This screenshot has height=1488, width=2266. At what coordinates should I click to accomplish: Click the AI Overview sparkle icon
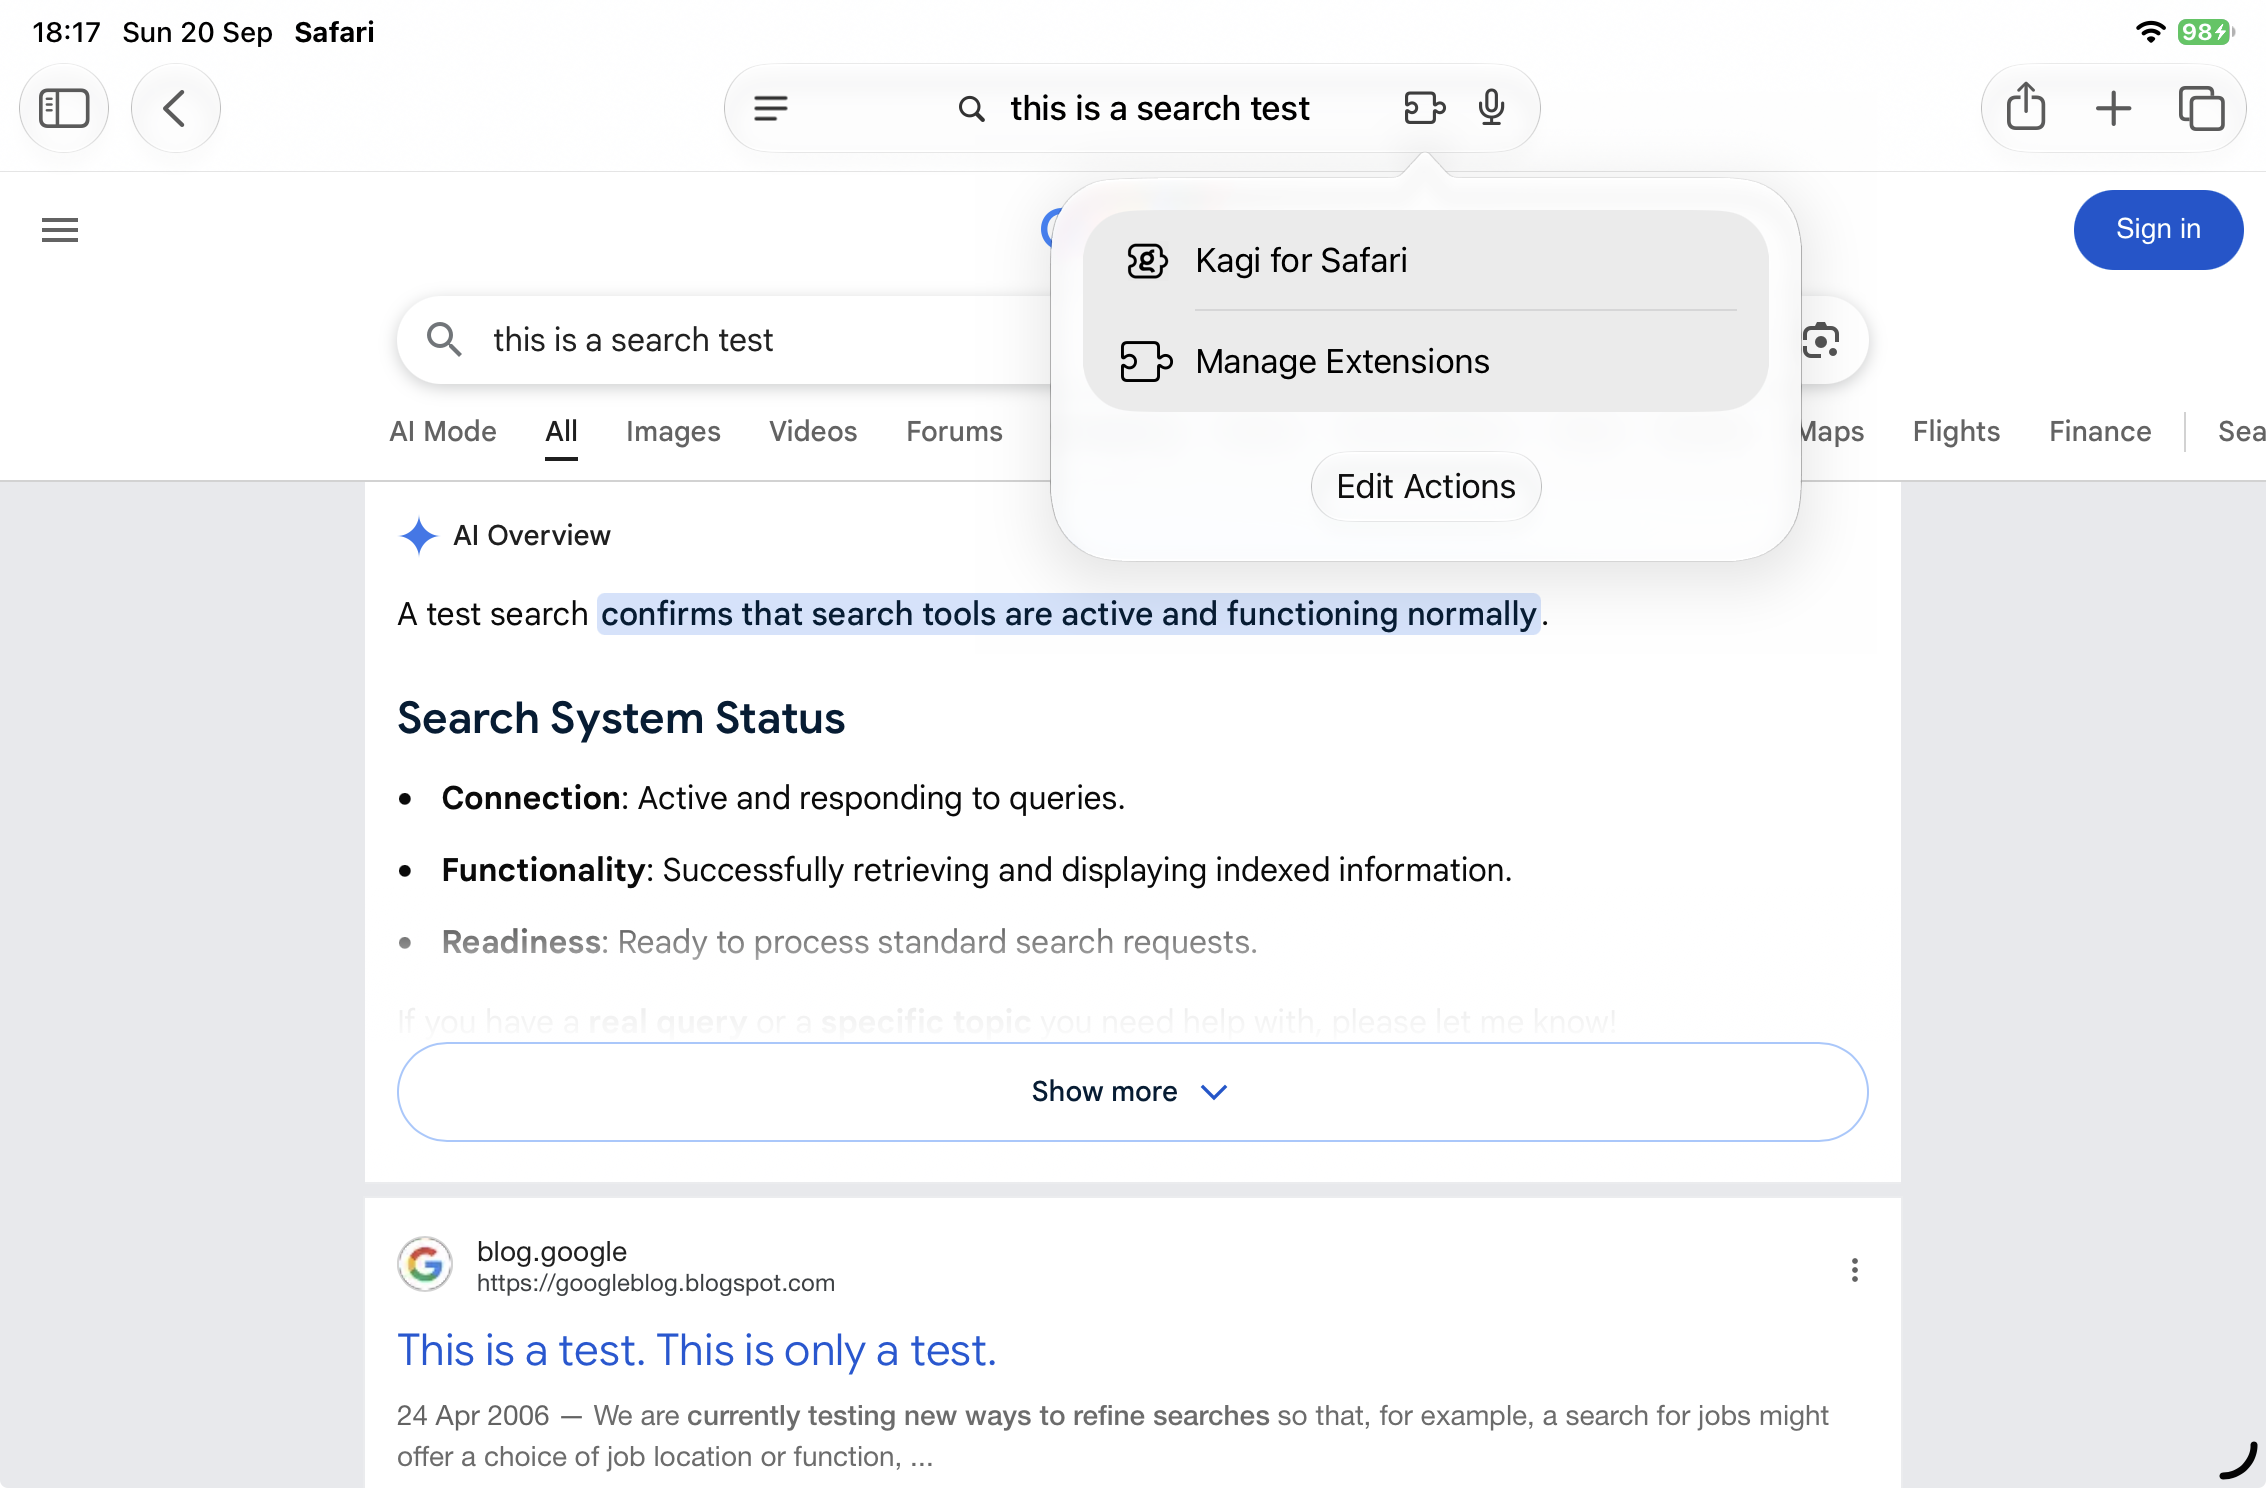418,536
